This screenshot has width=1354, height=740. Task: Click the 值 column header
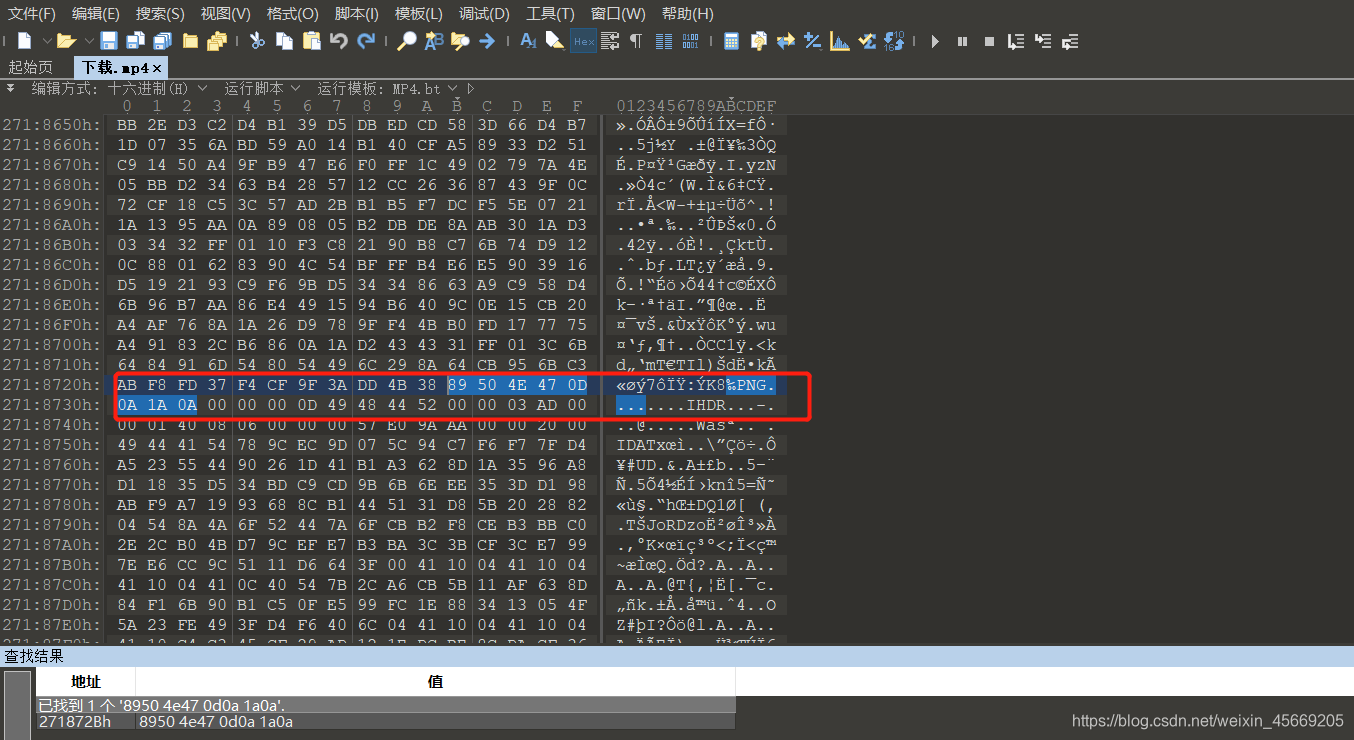coord(435,681)
